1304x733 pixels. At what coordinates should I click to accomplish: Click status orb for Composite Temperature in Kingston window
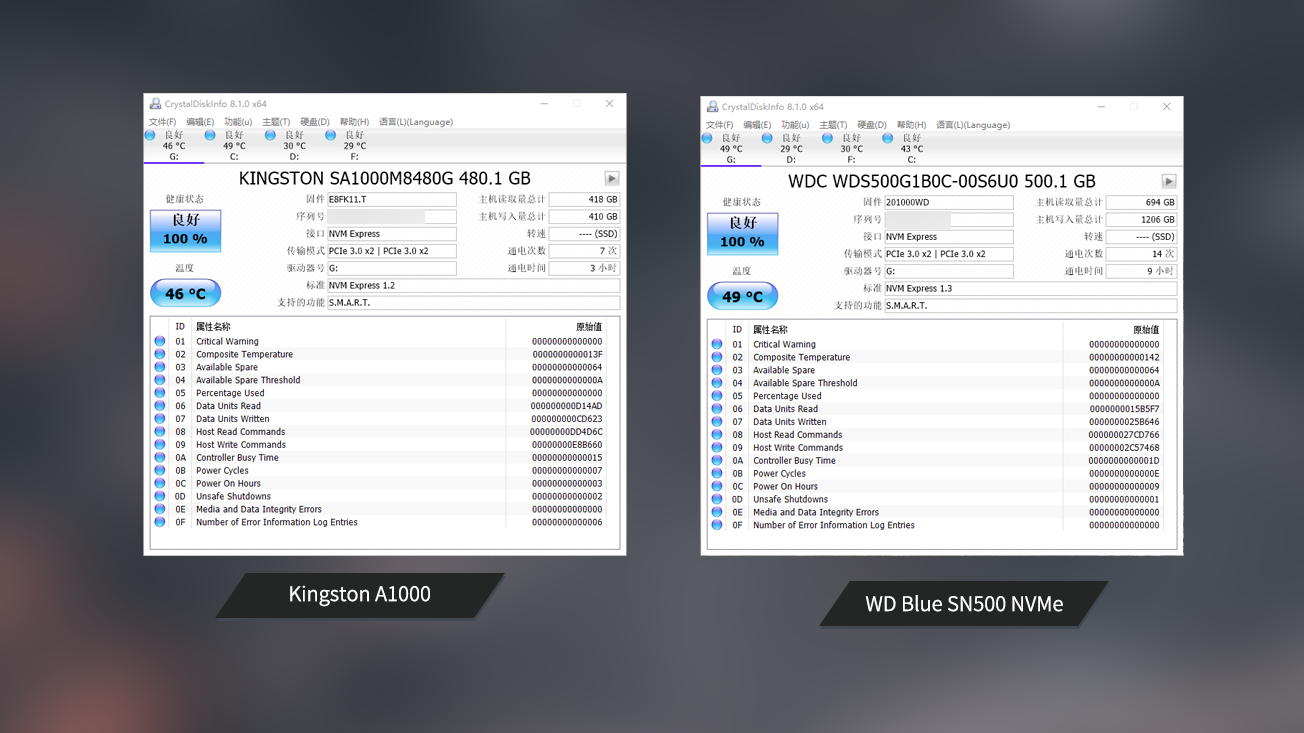[160, 354]
